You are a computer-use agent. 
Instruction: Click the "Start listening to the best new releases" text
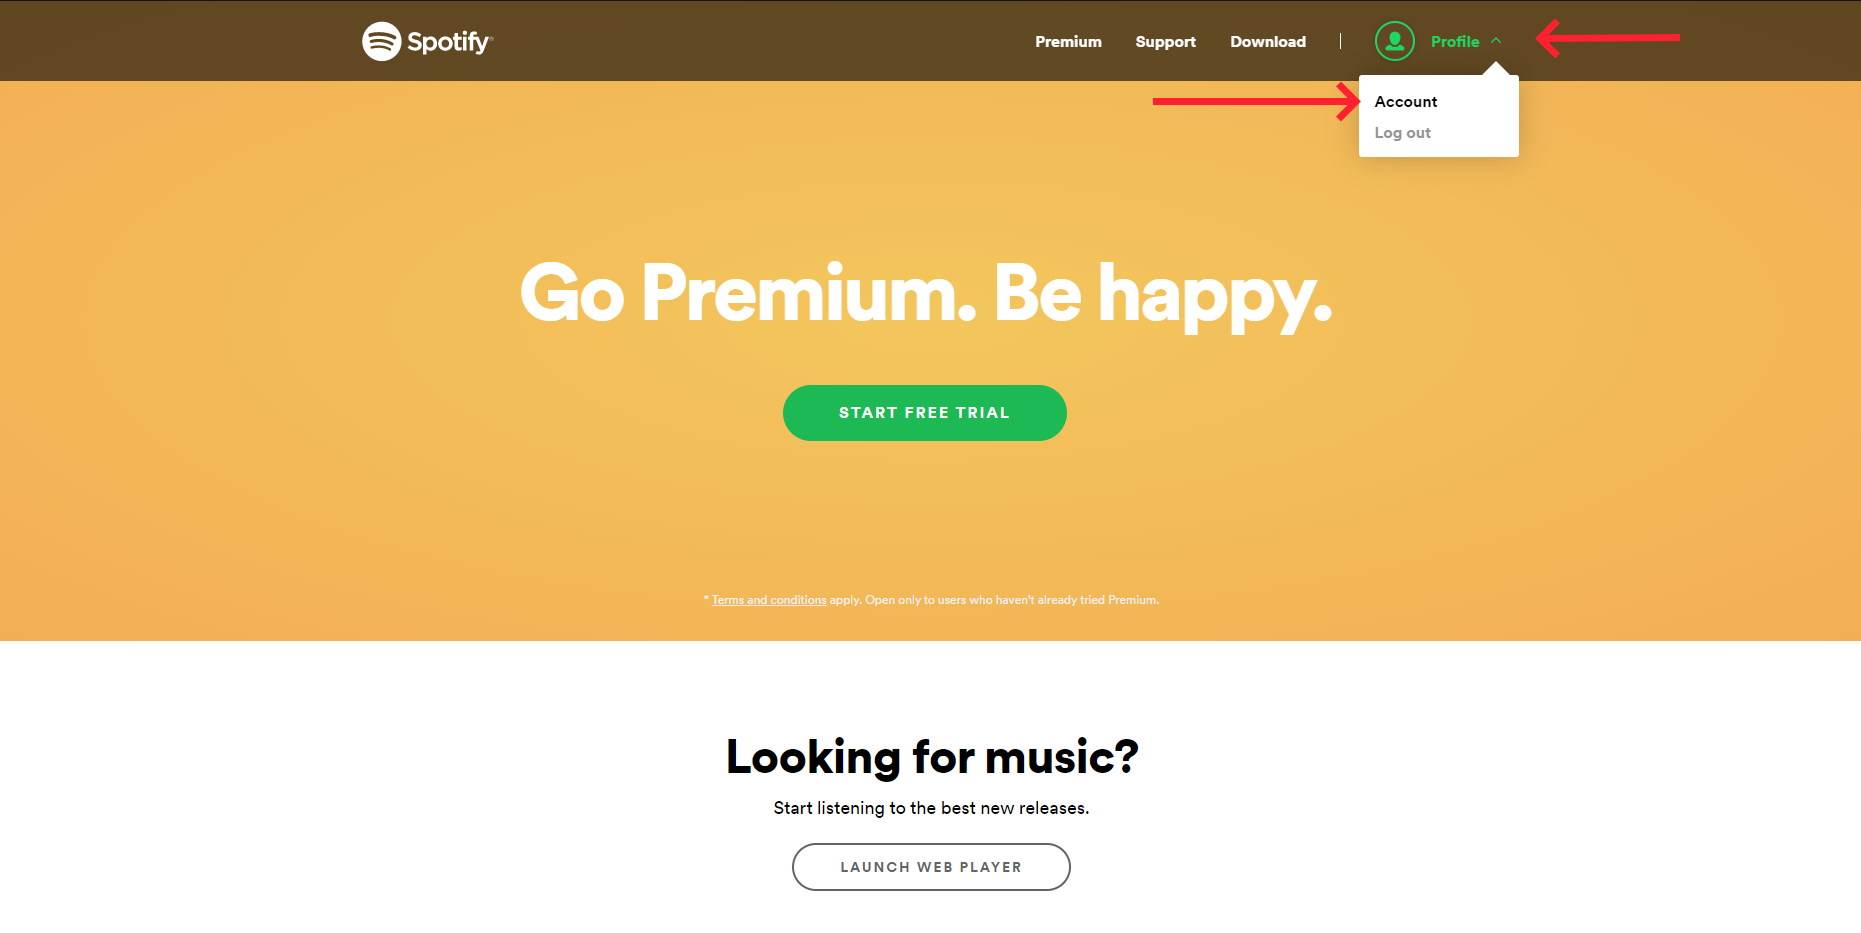tap(930, 808)
